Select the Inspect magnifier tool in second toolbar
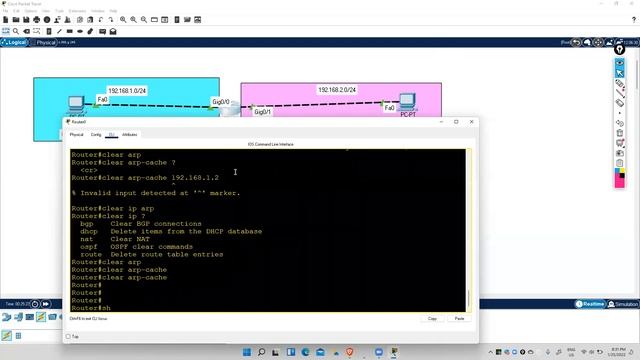Viewport: 640px width, 360px height. (x=16, y=31)
